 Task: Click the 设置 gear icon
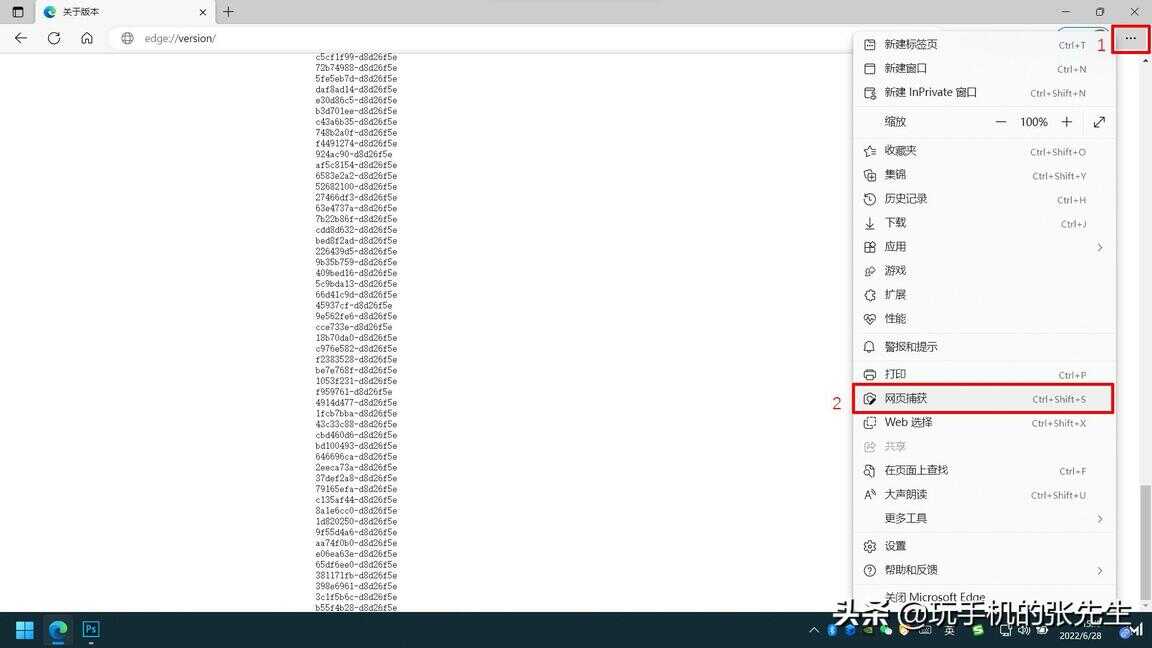click(x=870, y=547)
